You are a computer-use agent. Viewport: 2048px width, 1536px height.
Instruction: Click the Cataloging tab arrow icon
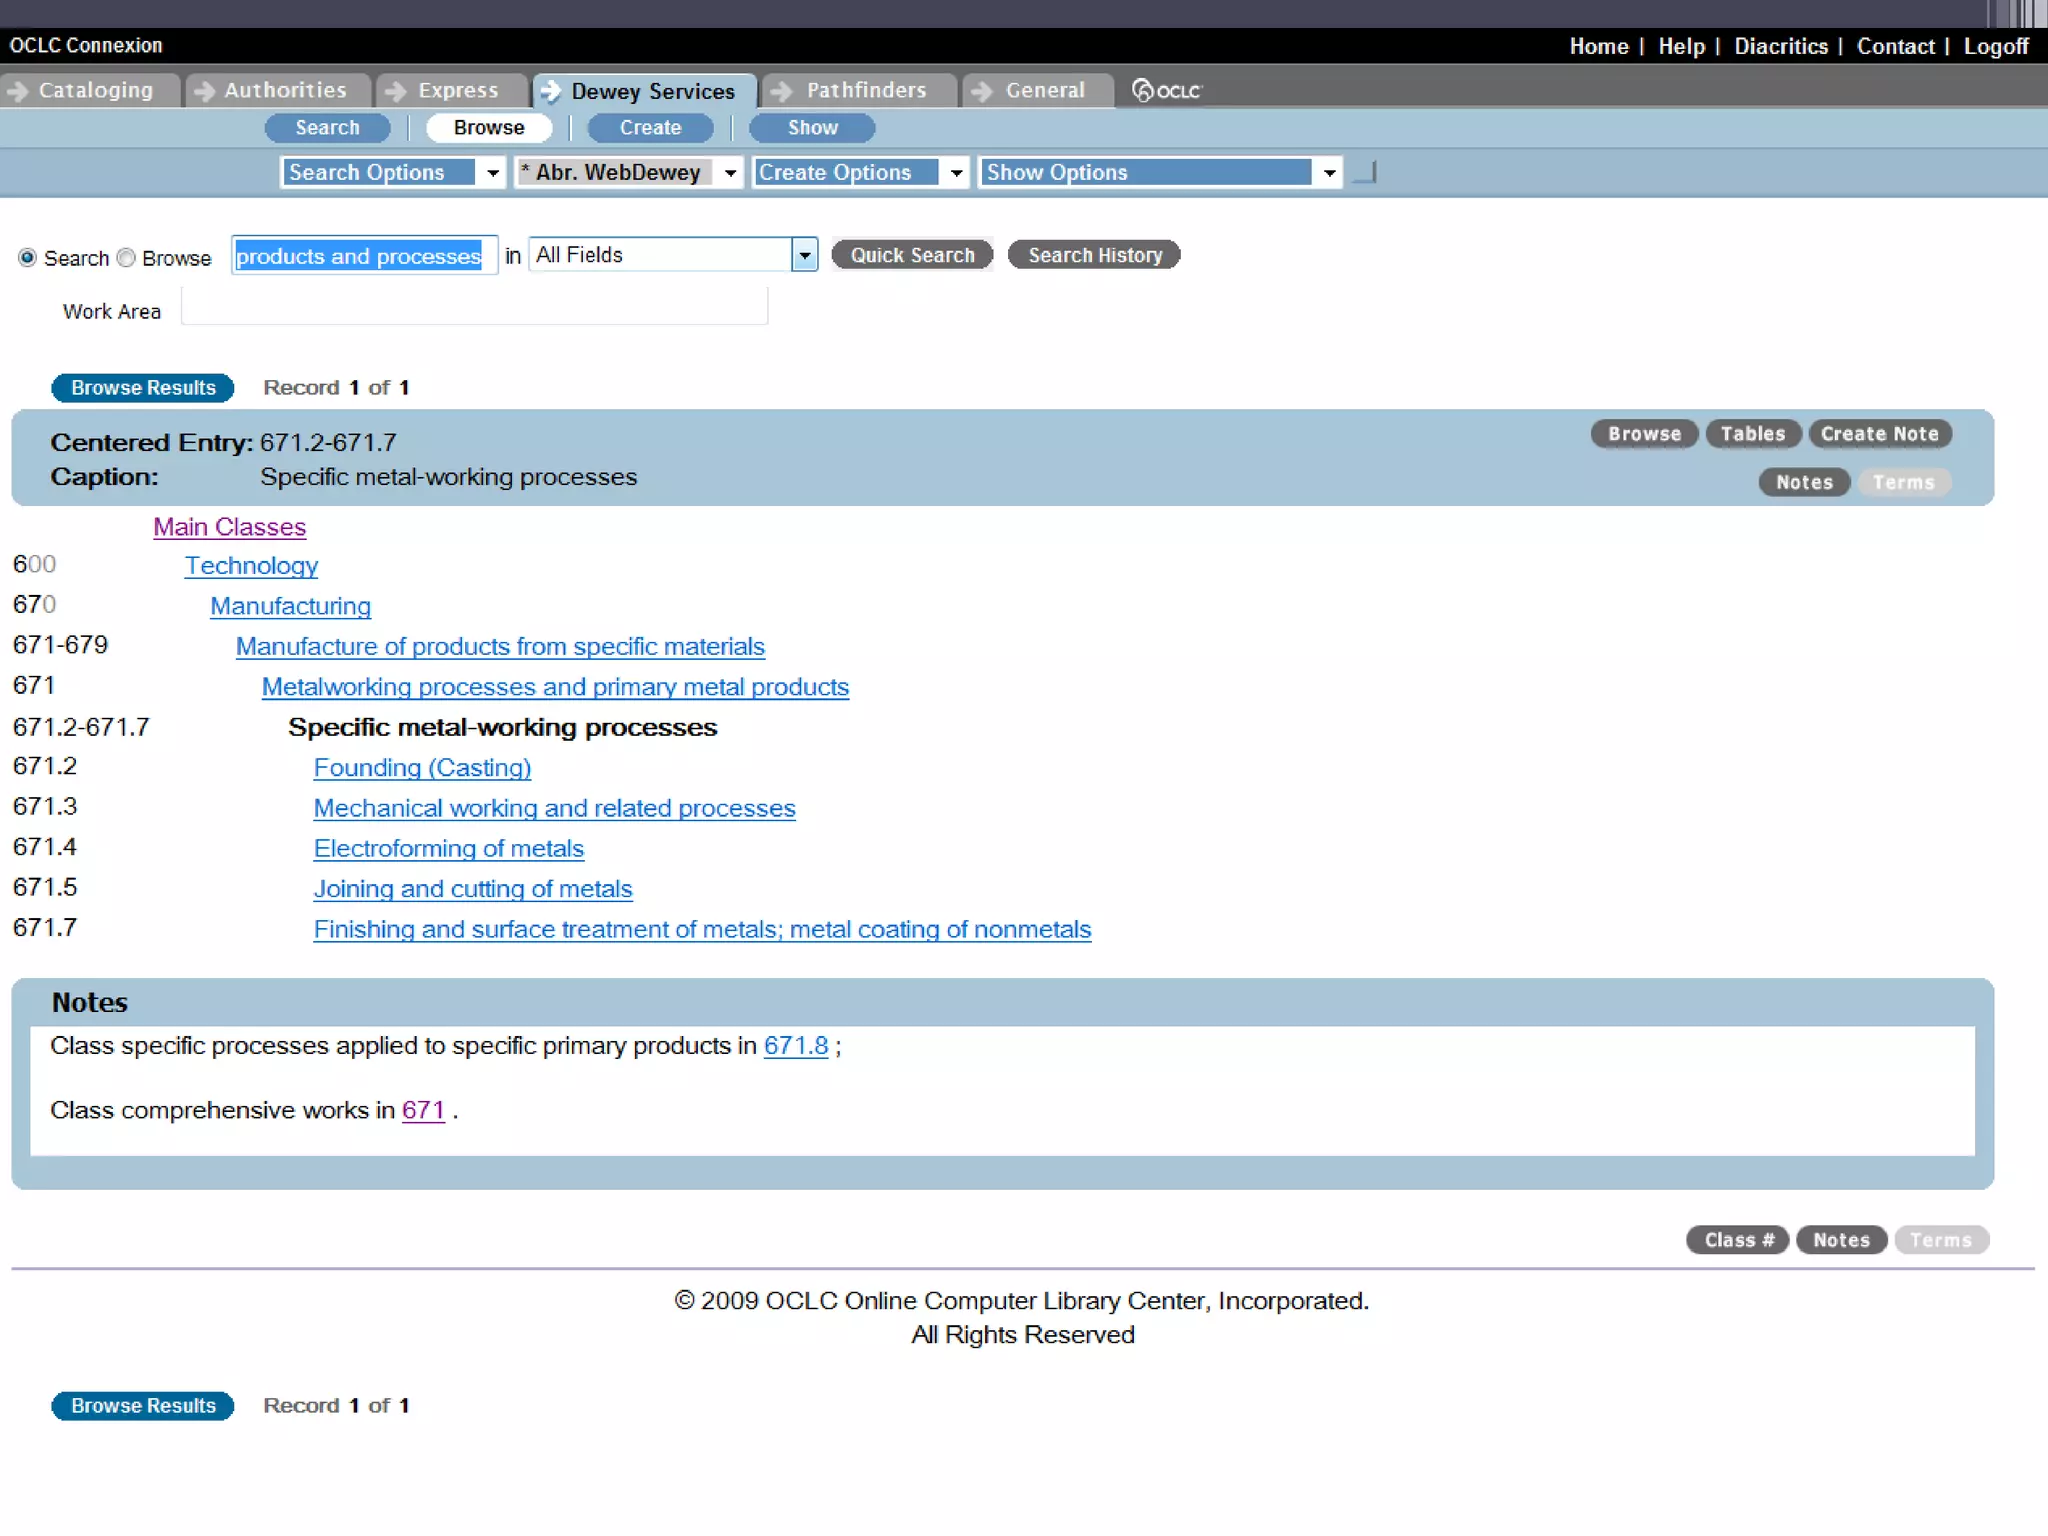(x=17, y=91)
